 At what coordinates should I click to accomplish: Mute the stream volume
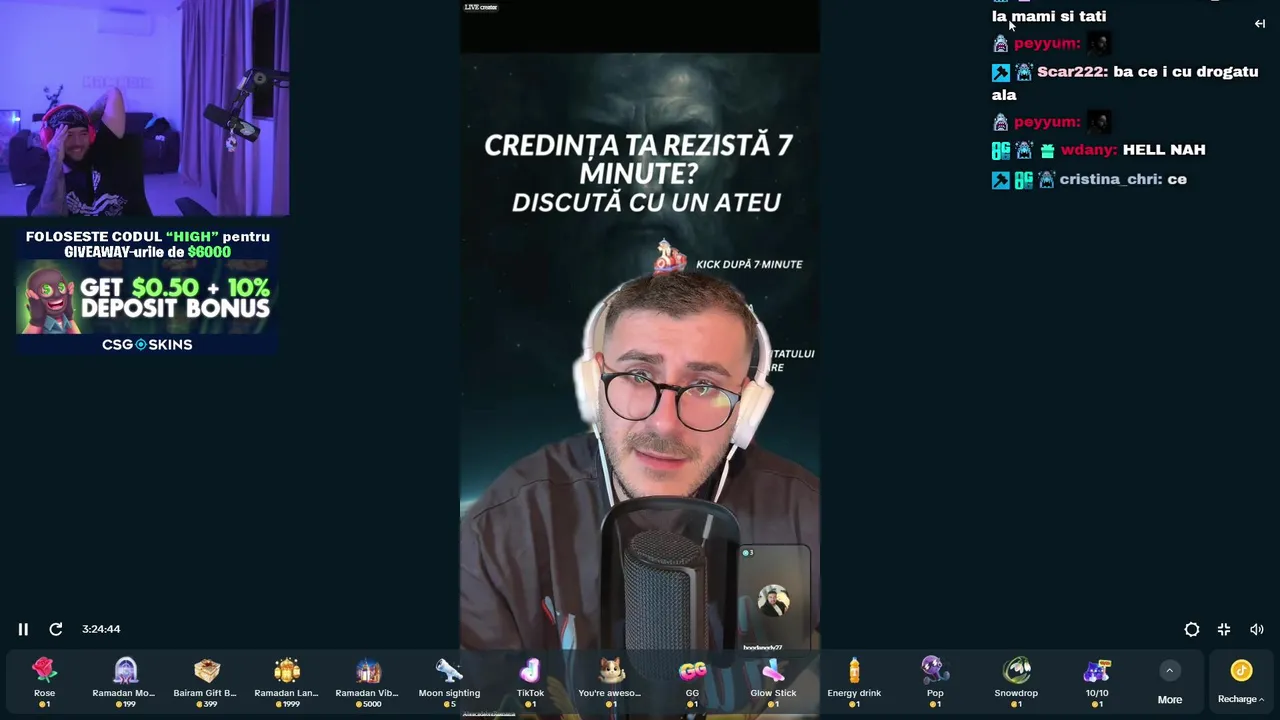pos(1257,629)
